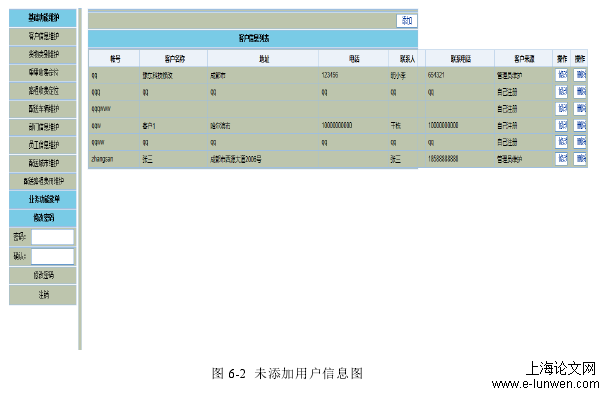
Task: Expand the 基础功能维护 sidebar section header
Action: [43, 18]
